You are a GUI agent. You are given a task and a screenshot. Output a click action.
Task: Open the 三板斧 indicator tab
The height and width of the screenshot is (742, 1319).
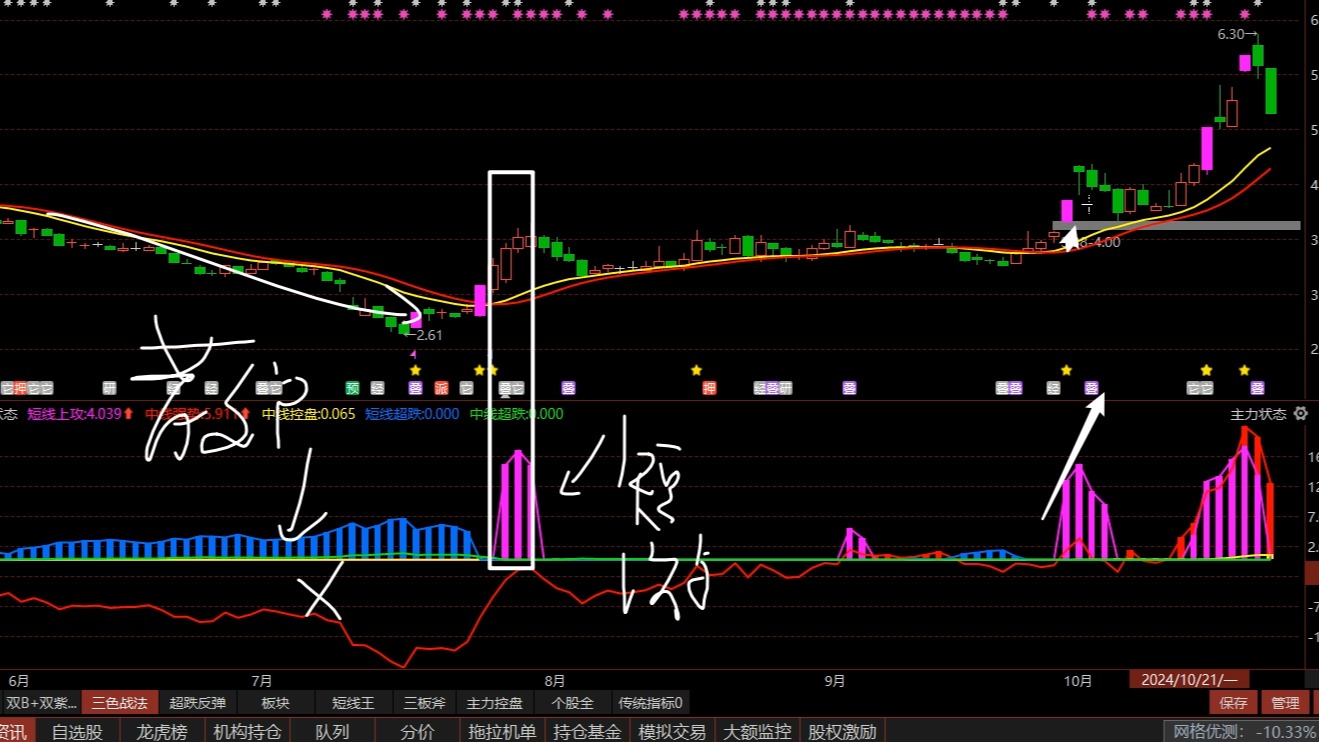click(424, 703)
